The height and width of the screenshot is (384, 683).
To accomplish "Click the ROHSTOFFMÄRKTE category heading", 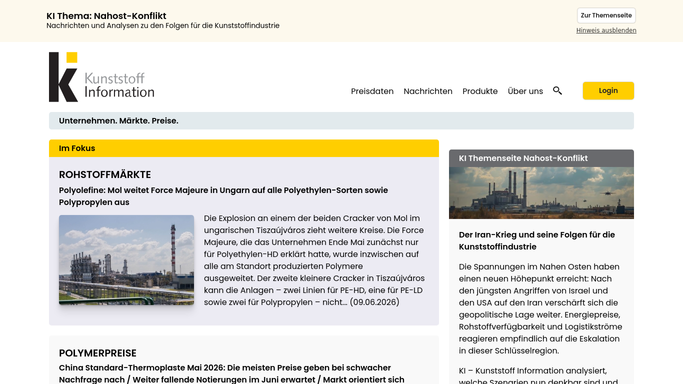I will (x=105, y=175).
